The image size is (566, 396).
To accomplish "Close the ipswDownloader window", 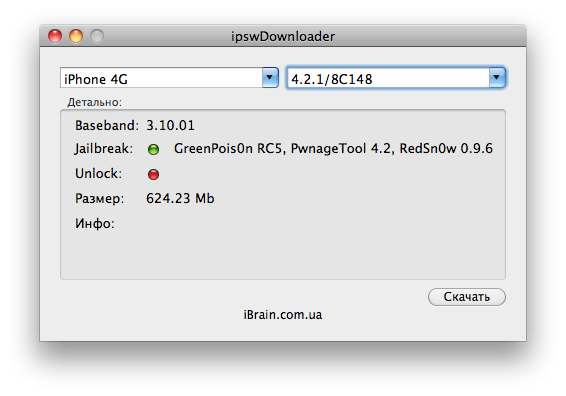I will pyautogui.click(x=55, y=36).
